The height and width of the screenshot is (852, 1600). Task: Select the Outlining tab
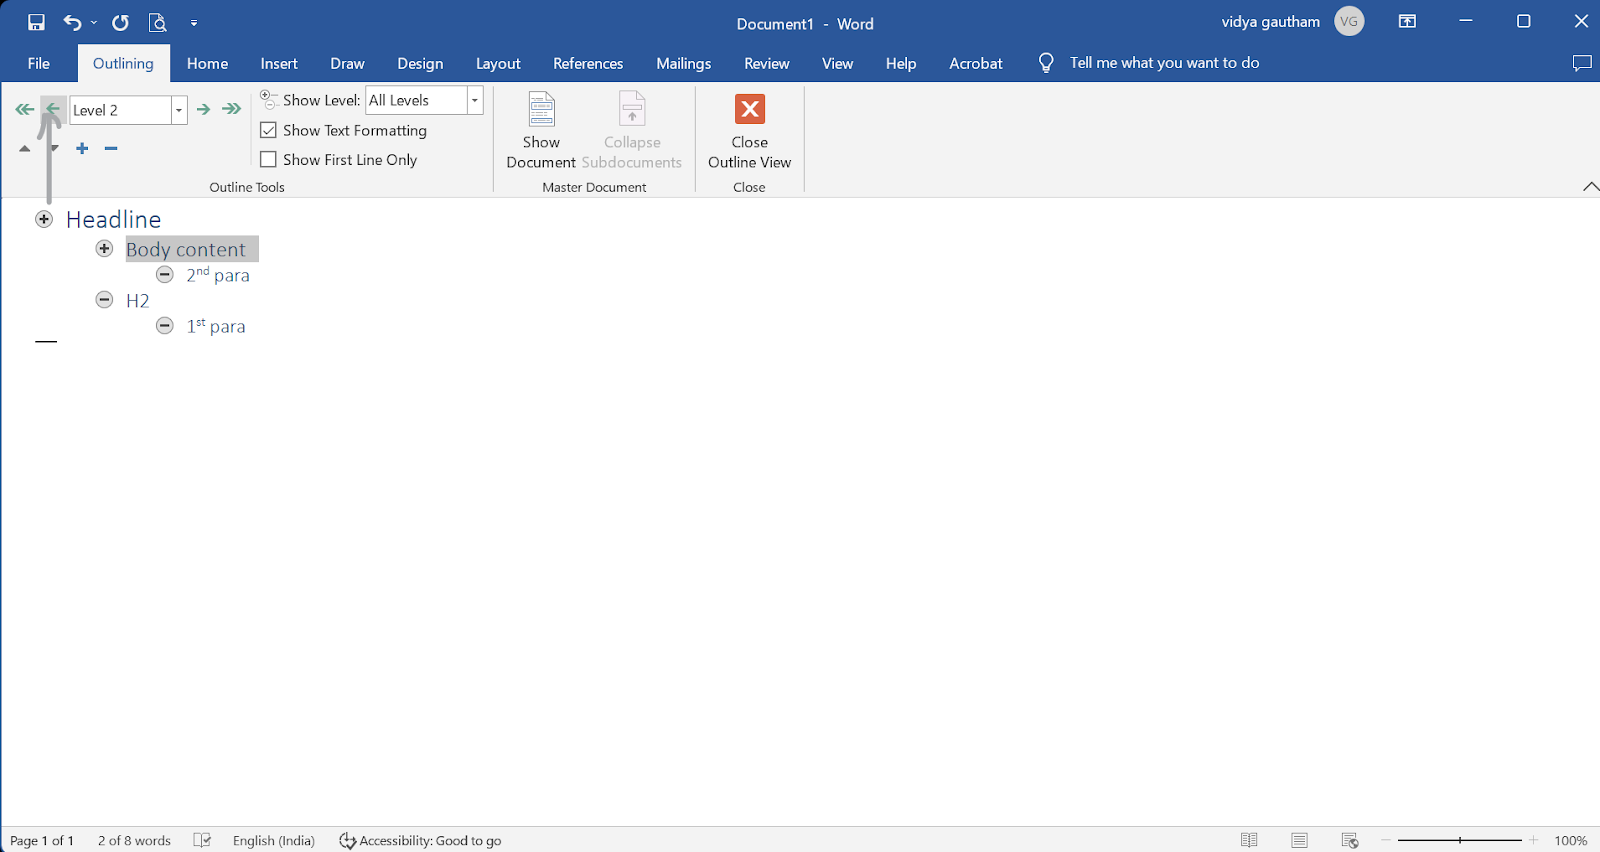tap(123, 63)
